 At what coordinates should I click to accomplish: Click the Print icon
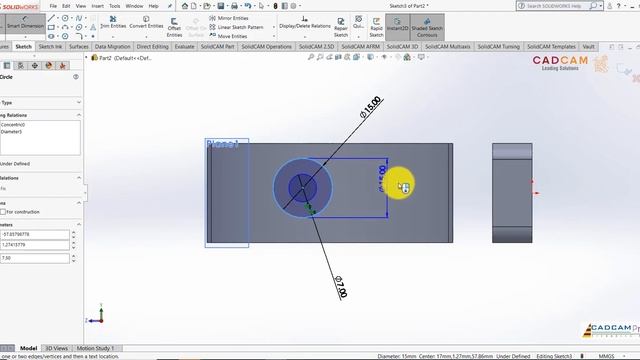(234, 6)
